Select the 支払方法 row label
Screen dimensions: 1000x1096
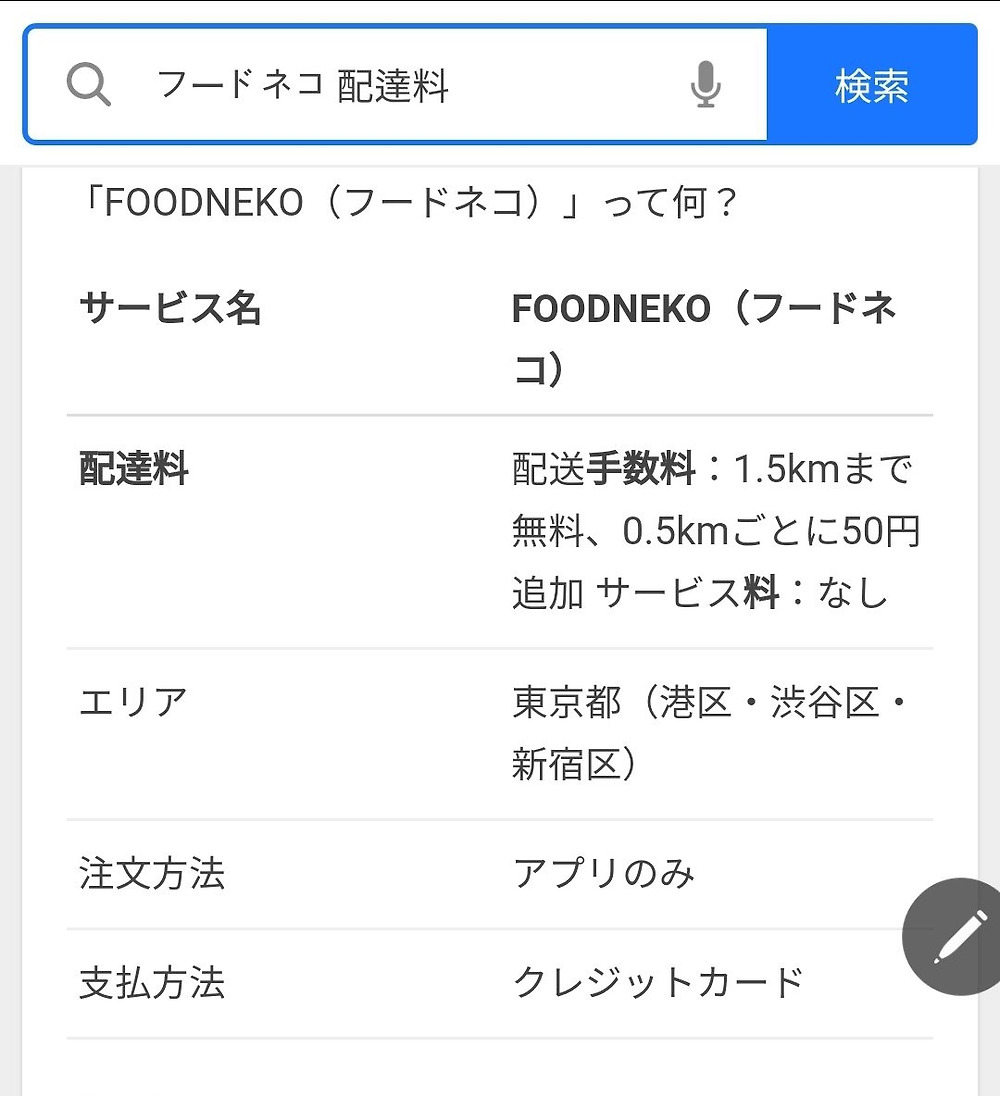tap(152, 983)
